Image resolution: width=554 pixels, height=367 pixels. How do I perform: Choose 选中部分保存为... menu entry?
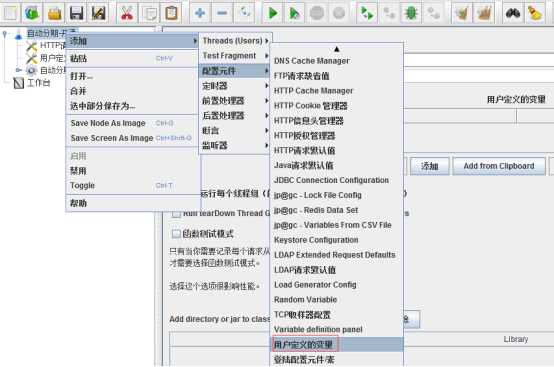point(132,106)
